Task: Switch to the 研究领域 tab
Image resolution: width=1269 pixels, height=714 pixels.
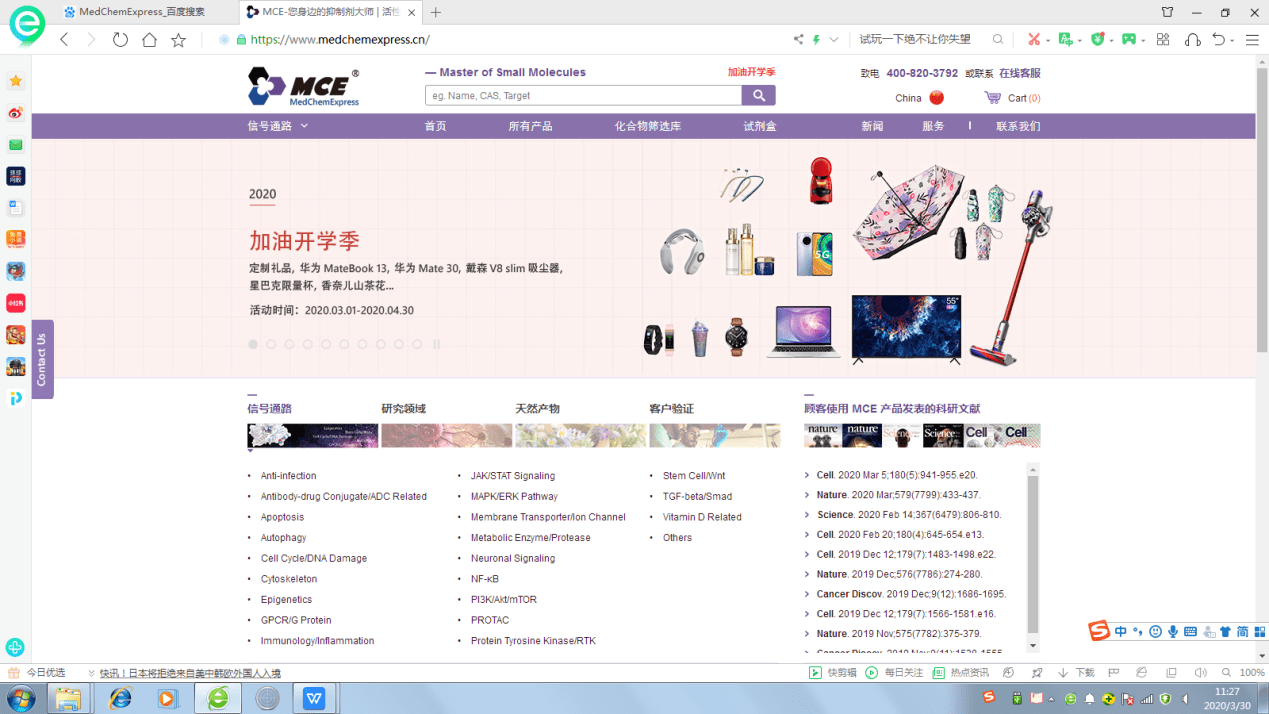Action: (404, 408)
